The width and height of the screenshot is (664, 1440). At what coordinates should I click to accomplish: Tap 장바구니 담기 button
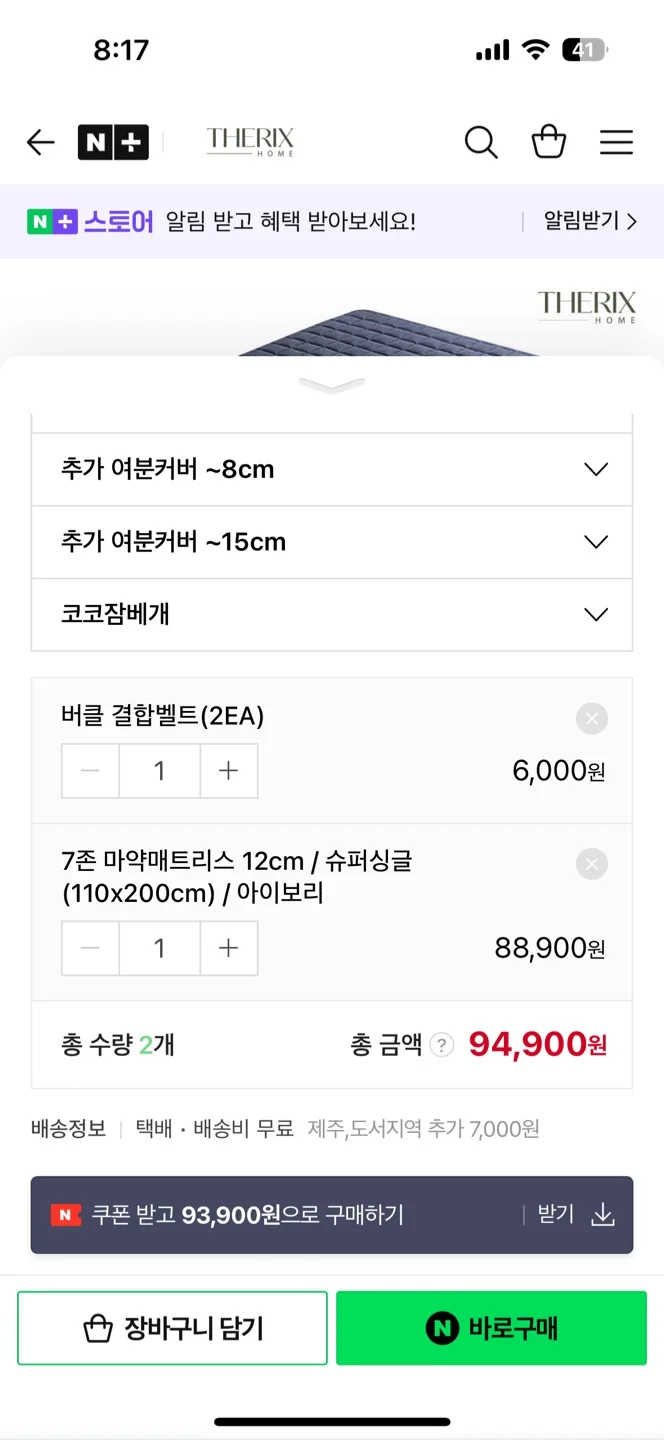[x=172, y=1328]
